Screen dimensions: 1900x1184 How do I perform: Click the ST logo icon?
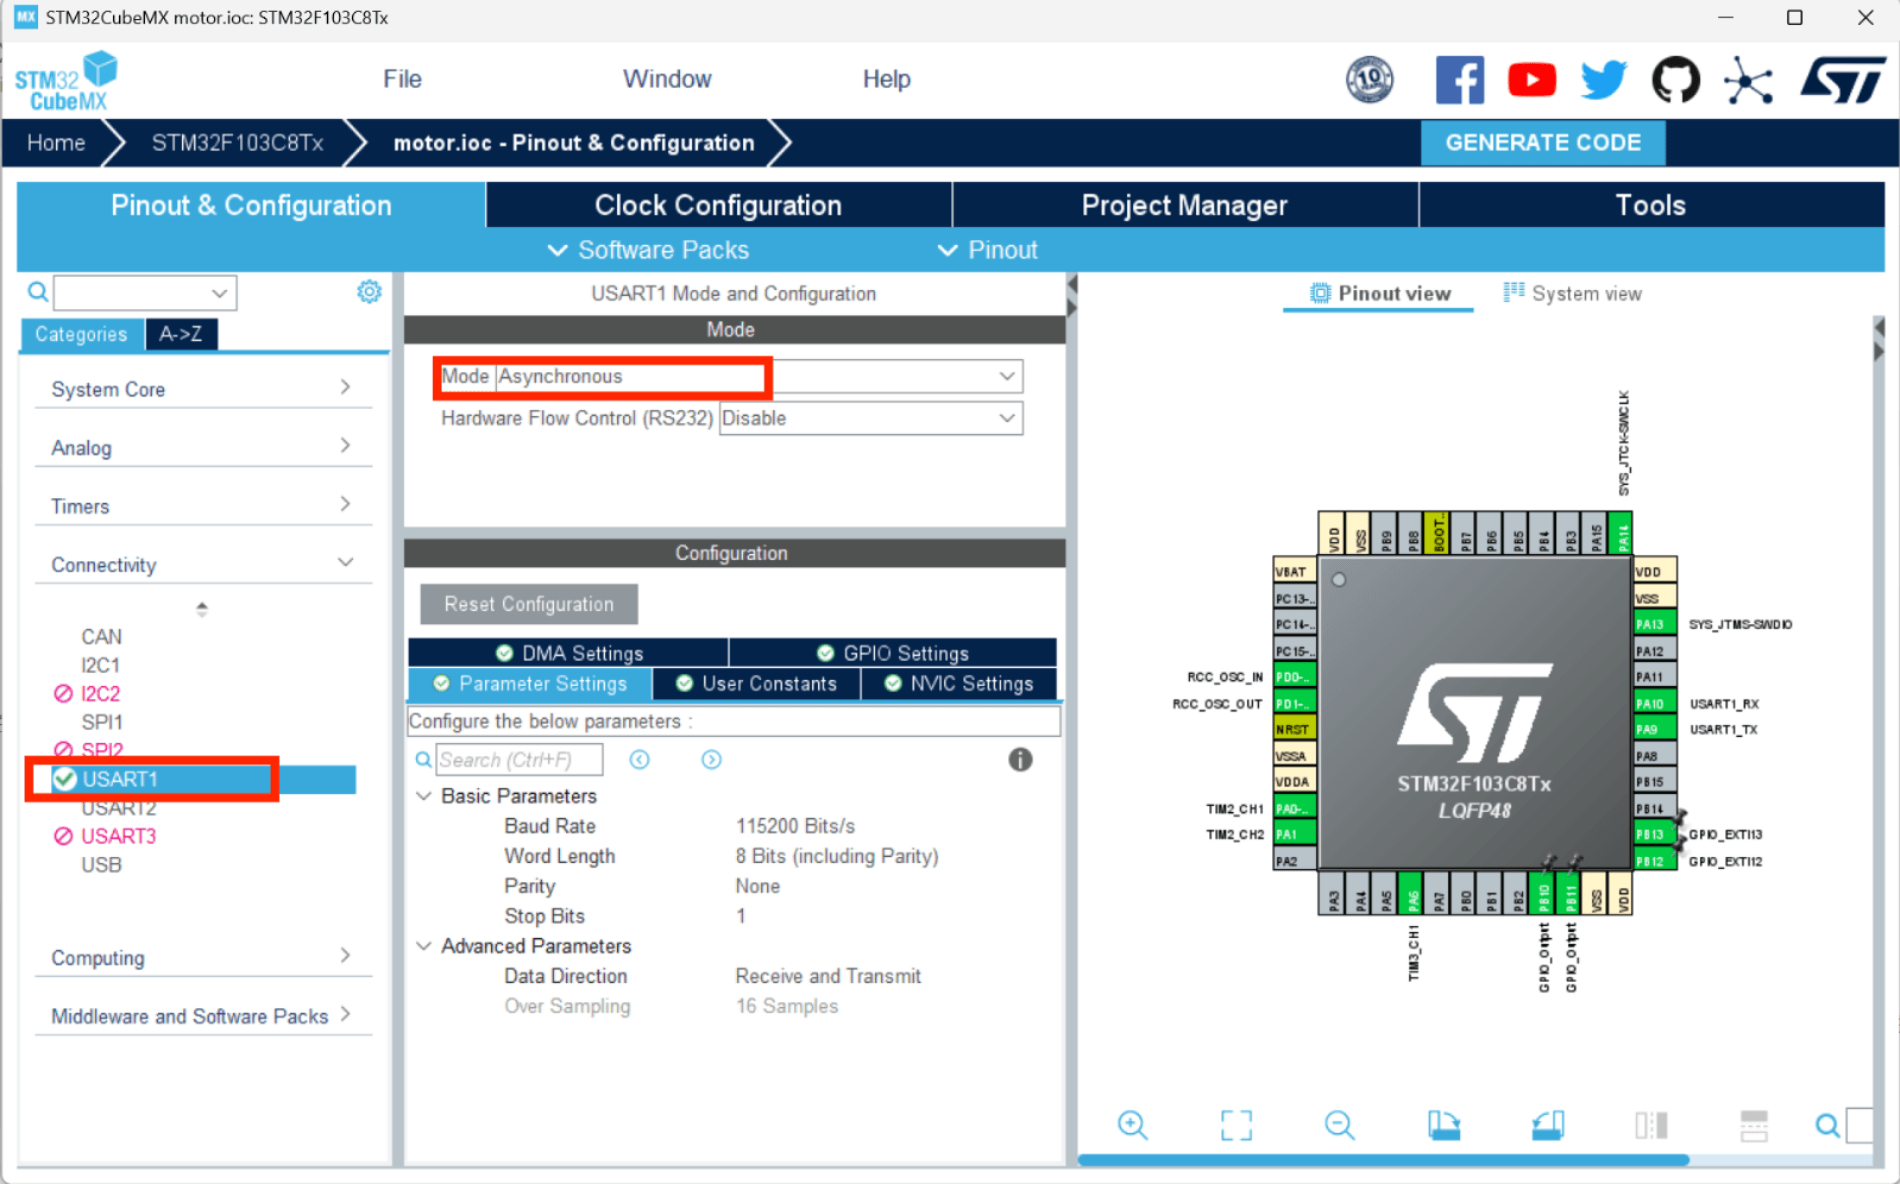pyautogui.click(x=1842, y=80)
